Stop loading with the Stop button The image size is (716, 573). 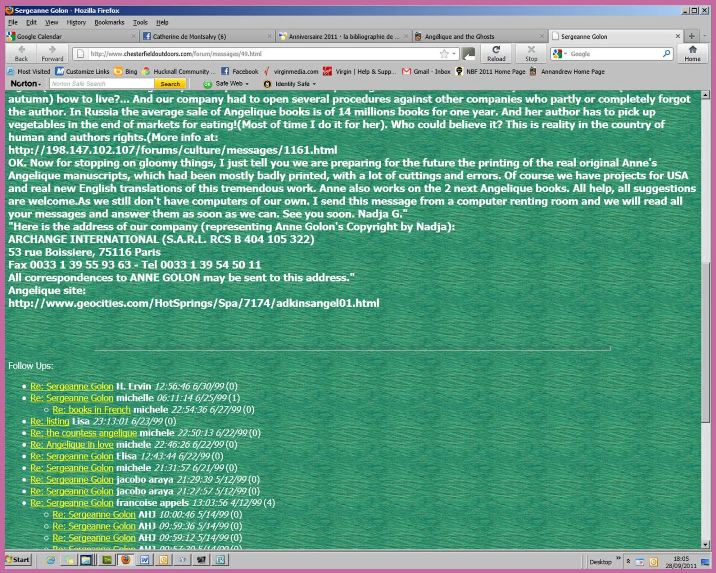point(531,53)
